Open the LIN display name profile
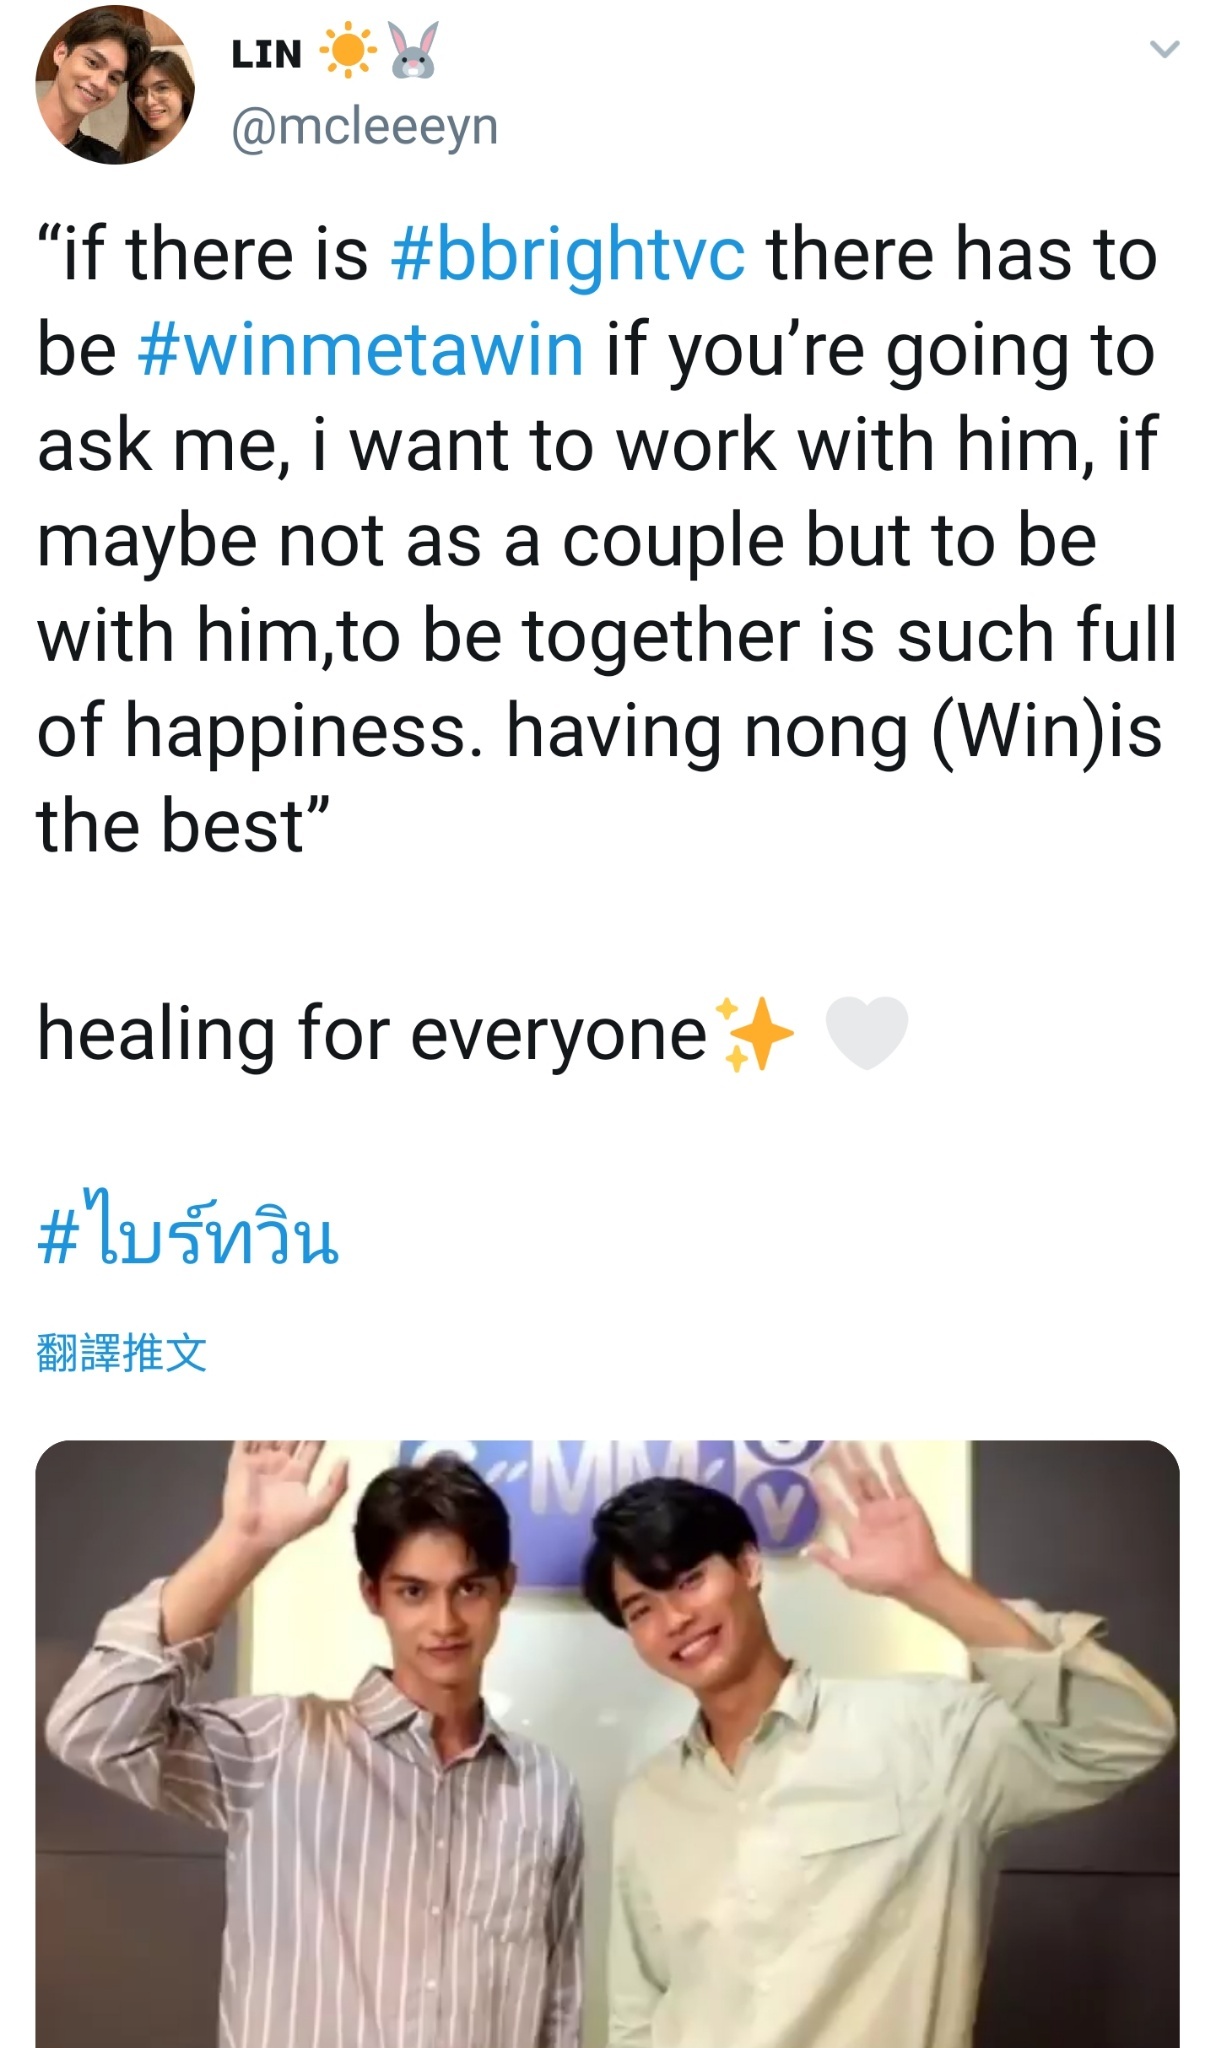The width and height of the screenshot is (1214, 2048). click(x=266, y=54)
